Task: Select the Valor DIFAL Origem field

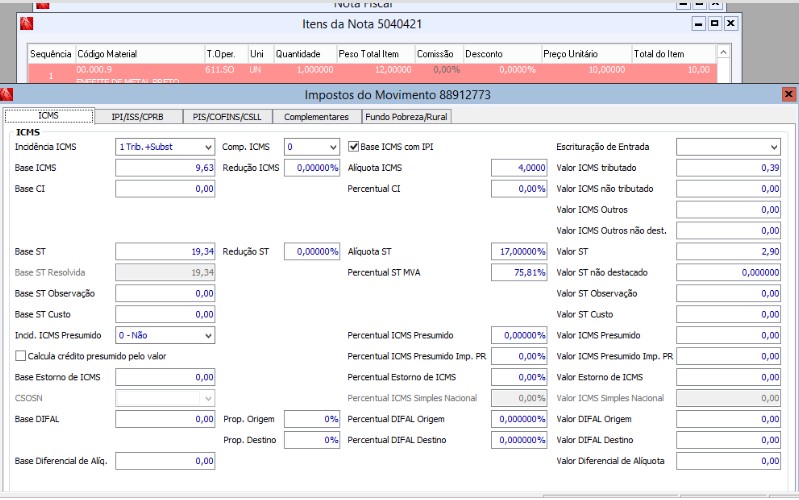Action: point(728,419)
